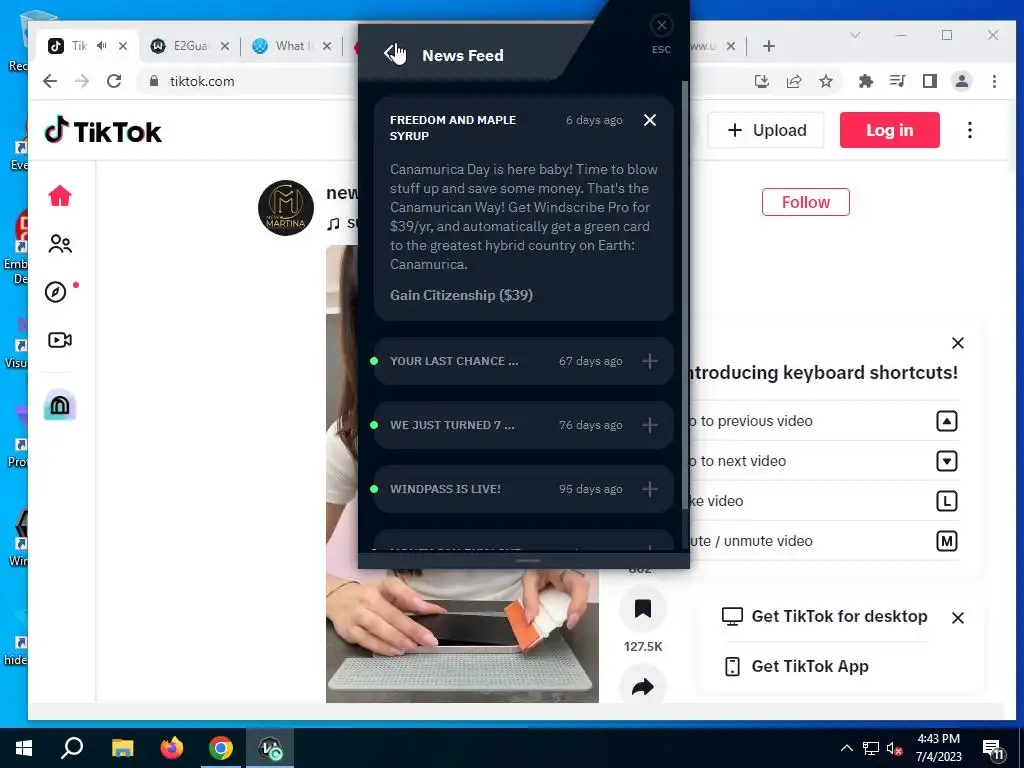
Task: Open the Gain Citizenship ($39) link
Action: [x=461, y=295]
